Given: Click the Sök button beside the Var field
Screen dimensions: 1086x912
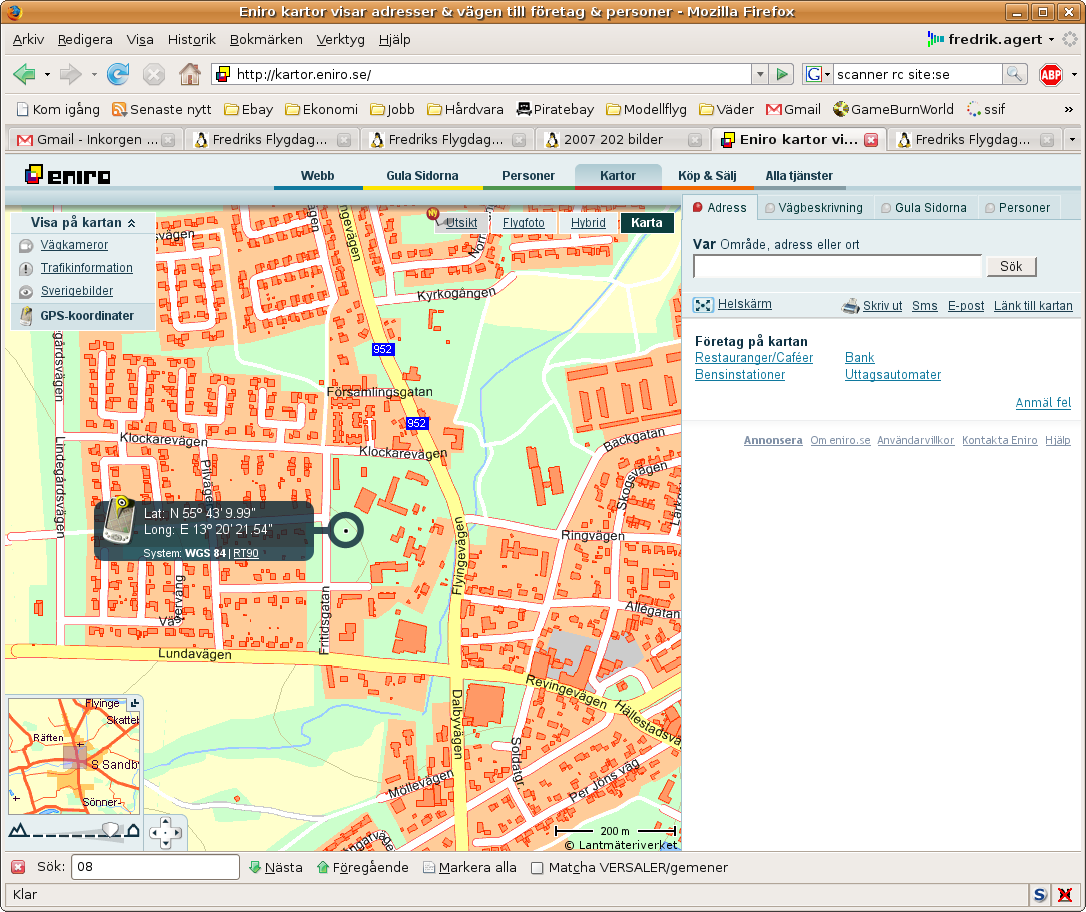Looking at the screenshot, I should (x=1011, y=267).
